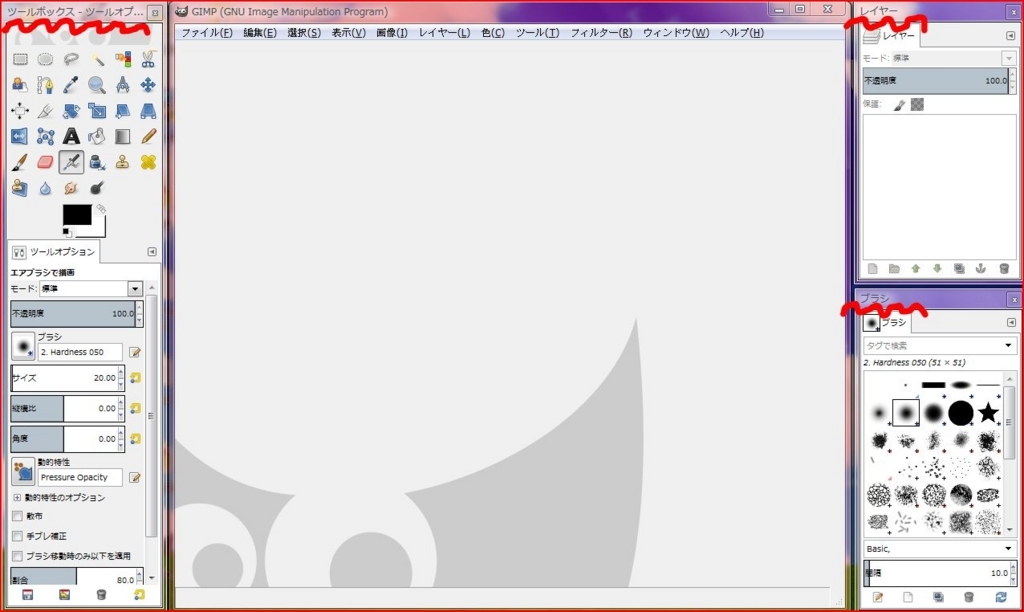This screenshot has height=612, width=1024.
Task: Reset size to brush native size
Action: point(135,378)
